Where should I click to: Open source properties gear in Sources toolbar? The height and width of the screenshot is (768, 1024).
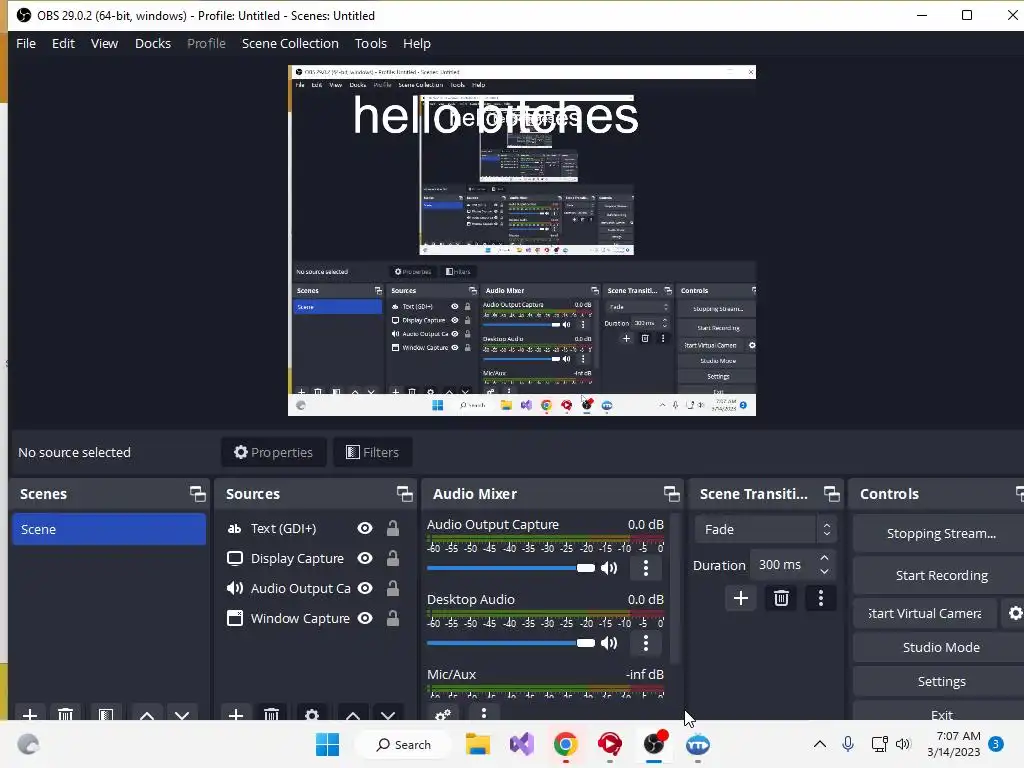click(x=312, y=714)
